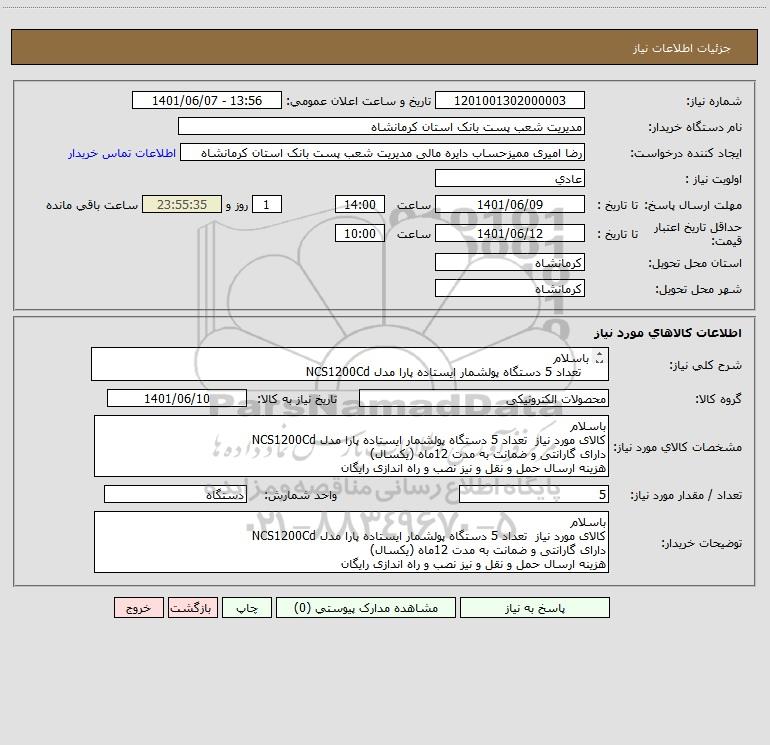Click the heading جزئیات اطلاعات نیاز
This screenshot has height=745, width=770.
[682, 48]
